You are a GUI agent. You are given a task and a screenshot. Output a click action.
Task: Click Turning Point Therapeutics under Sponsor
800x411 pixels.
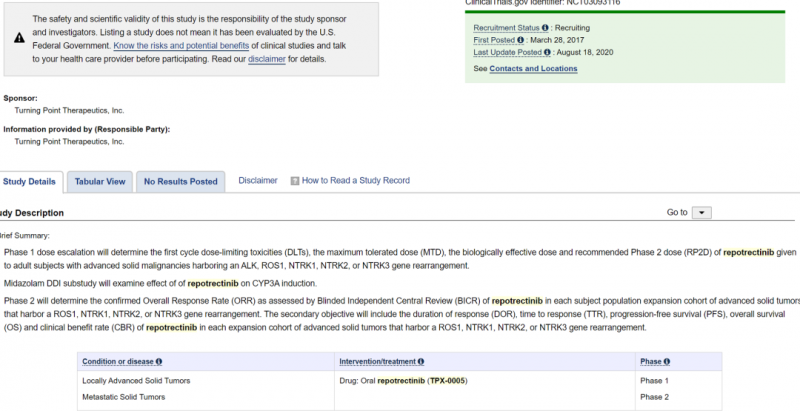69,111
